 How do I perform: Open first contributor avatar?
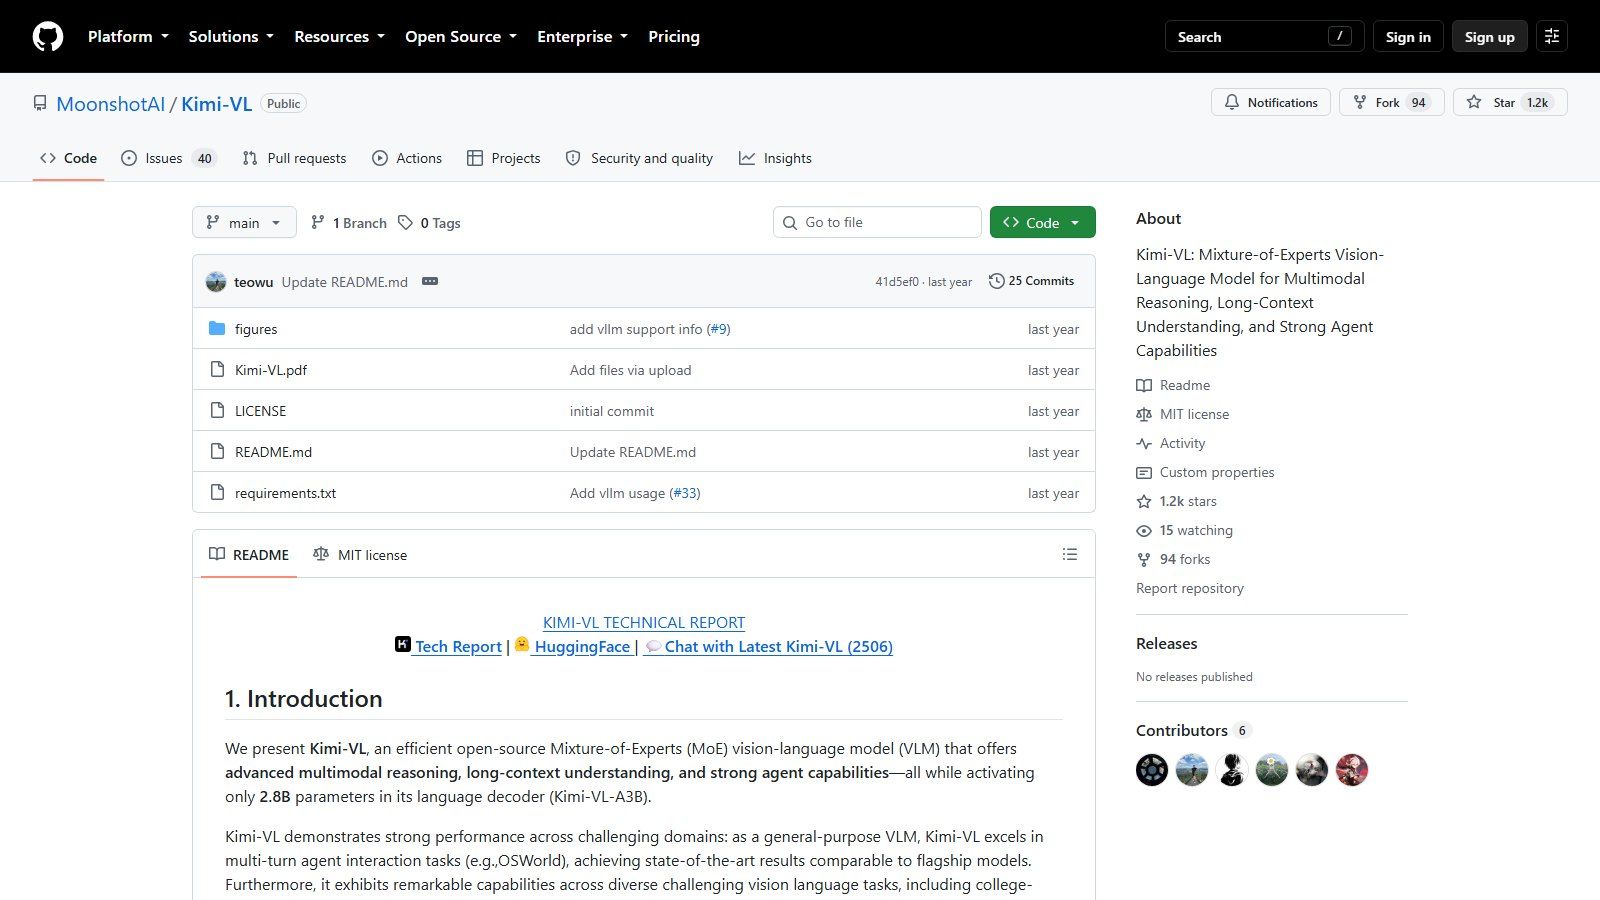click(x=1152, y=770)
